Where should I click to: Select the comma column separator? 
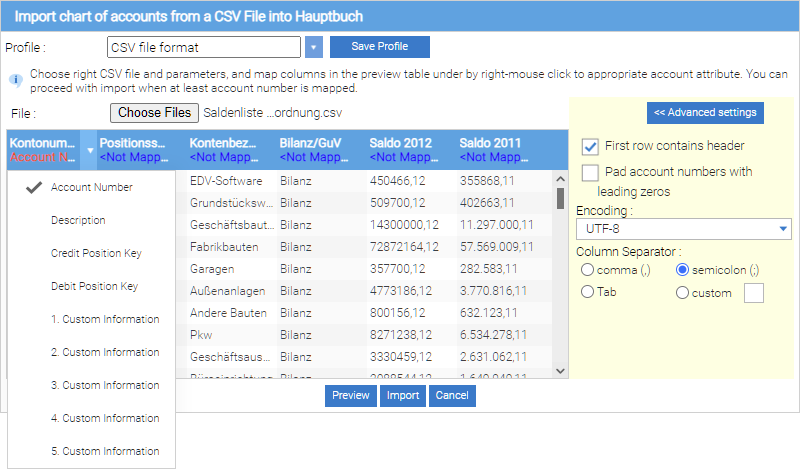click(587, 270)
